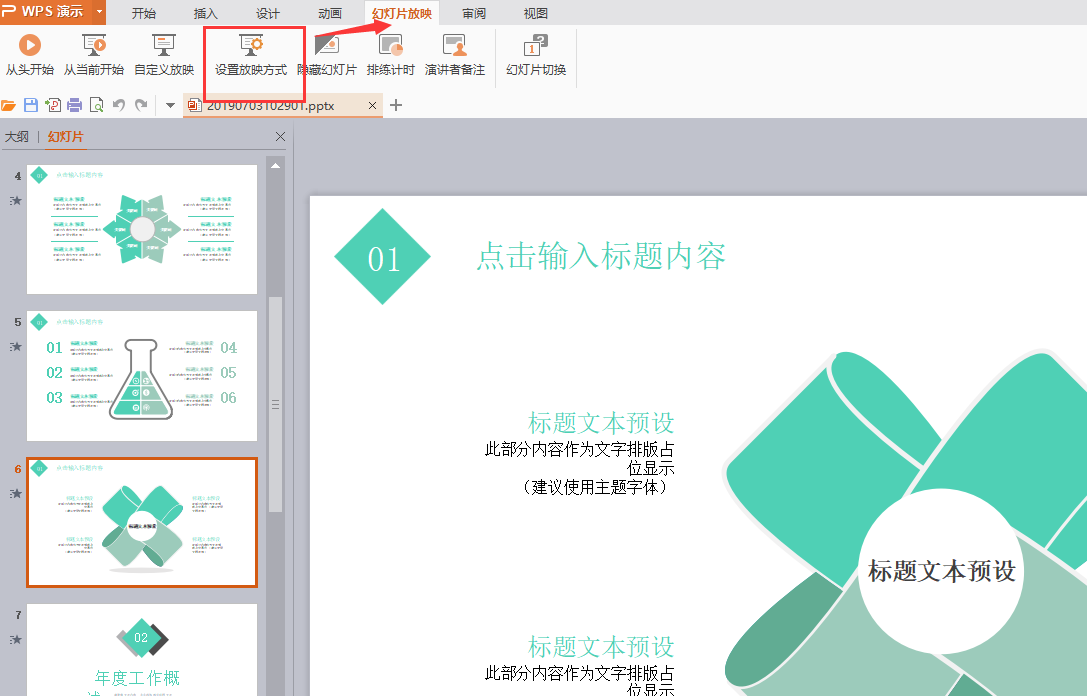Select slide 6 thumbnail

click(x=141, y=523)
